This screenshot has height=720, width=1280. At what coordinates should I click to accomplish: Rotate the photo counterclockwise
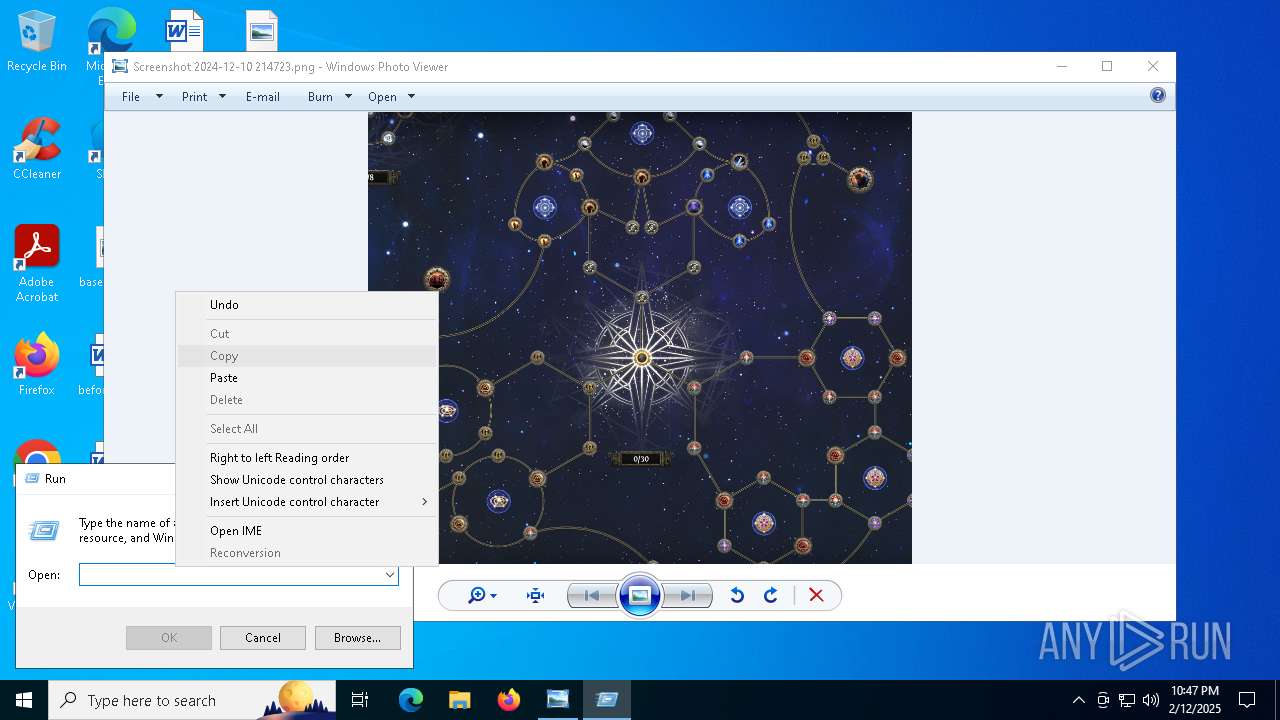tap(737, 595)
